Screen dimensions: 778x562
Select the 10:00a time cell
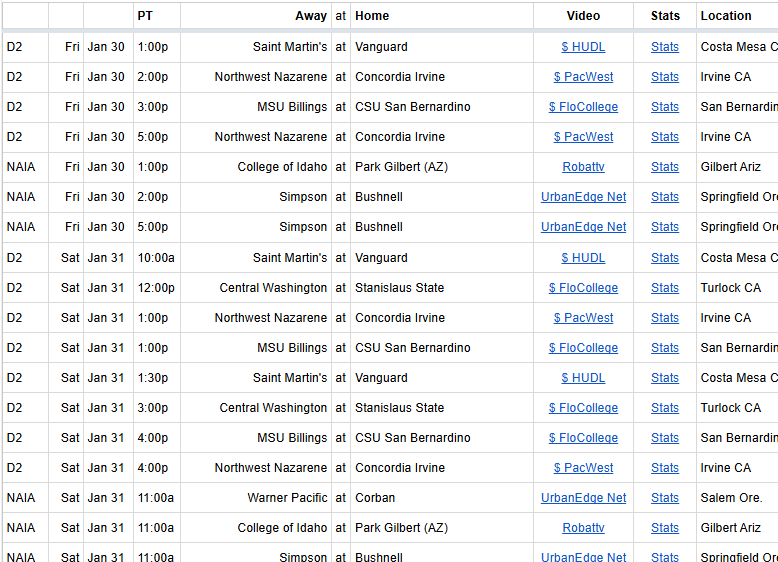click(157, 258)
